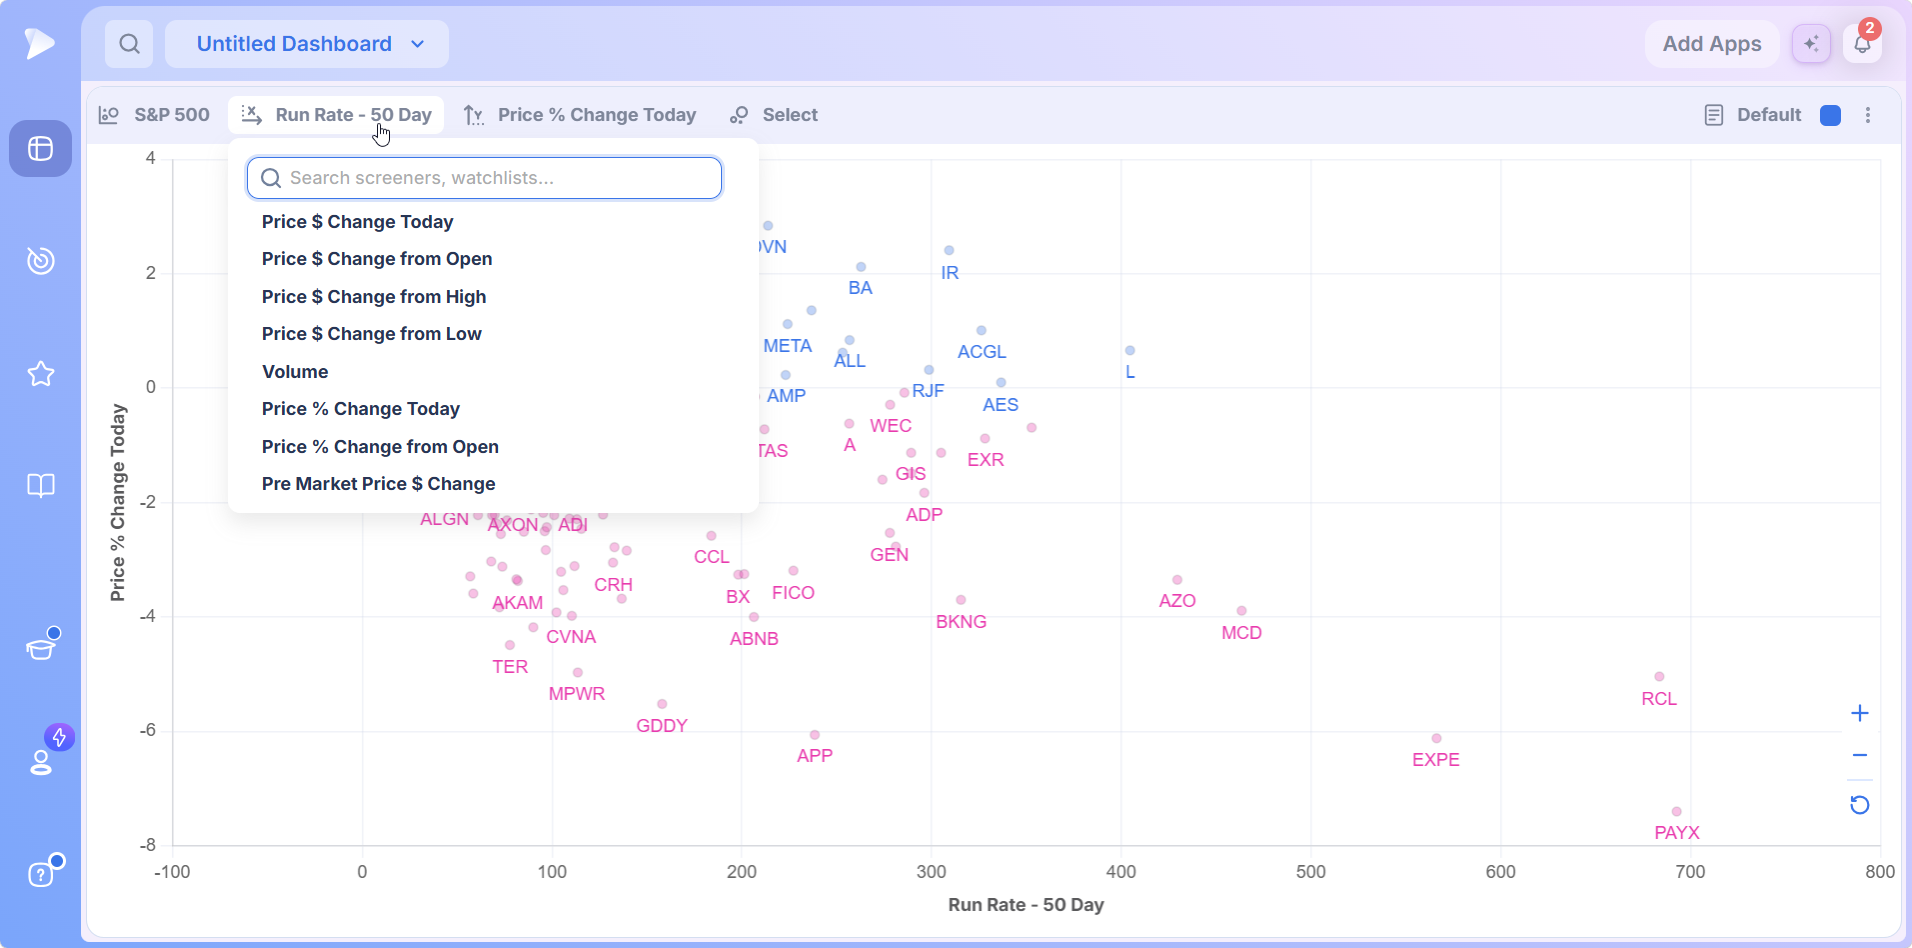Click the TER data point label

510,667
